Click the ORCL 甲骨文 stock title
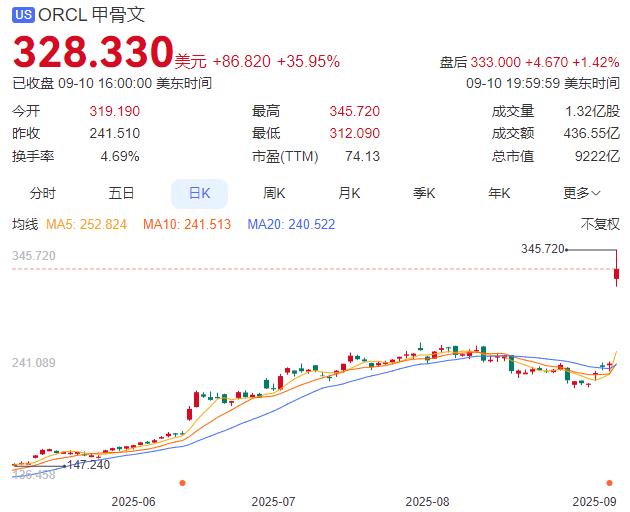The image size is (630, 512). tap(91, 15)
